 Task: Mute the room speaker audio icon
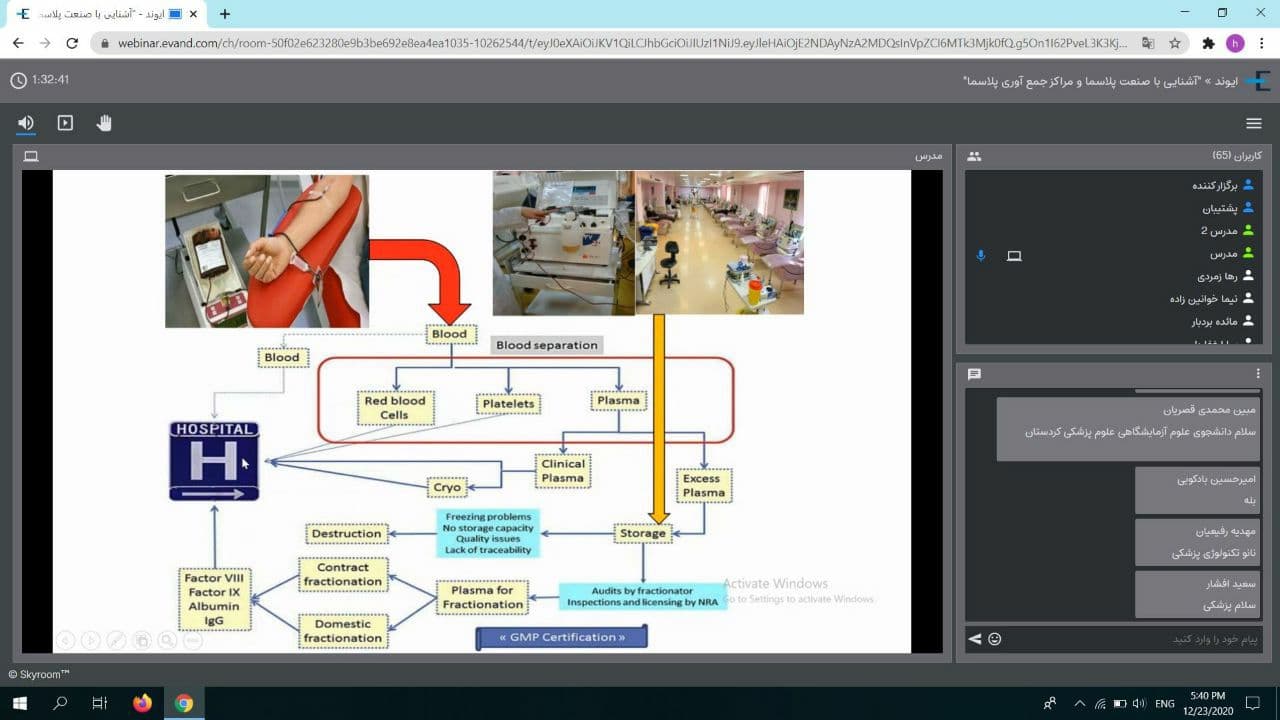[26, 123]
